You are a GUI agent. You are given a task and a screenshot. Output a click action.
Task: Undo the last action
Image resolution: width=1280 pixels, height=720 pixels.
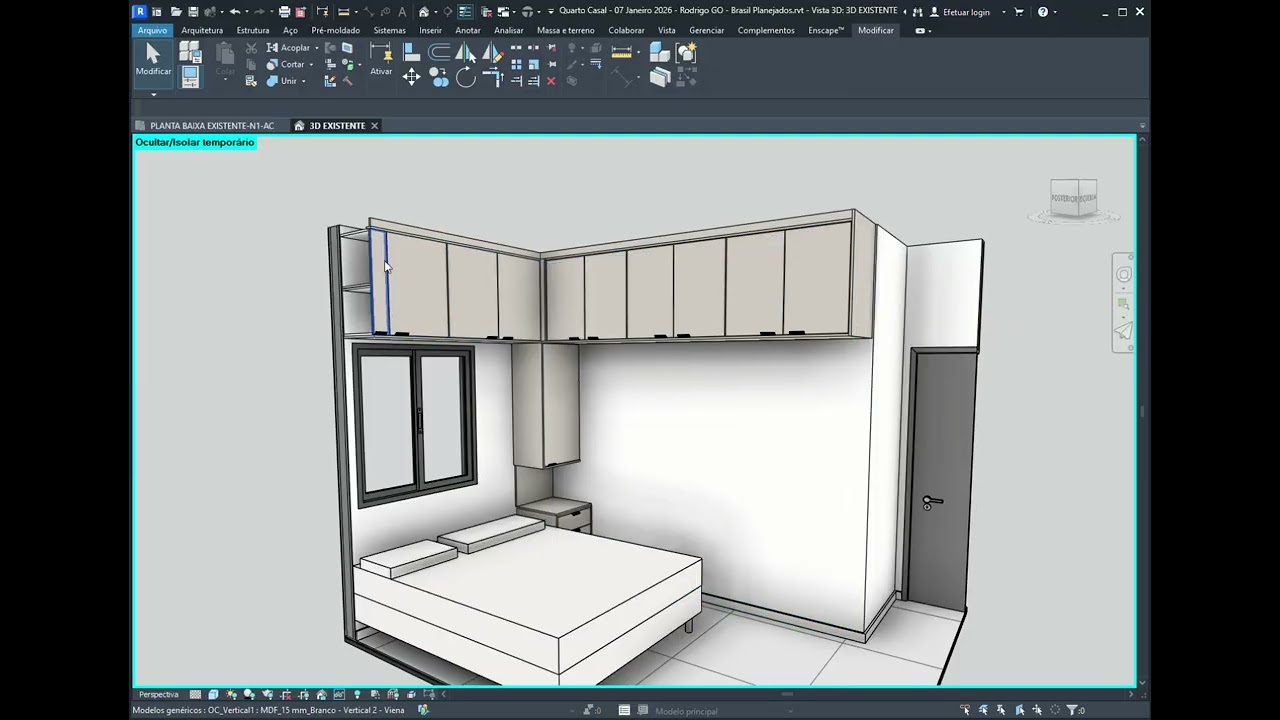pos(235,12)
